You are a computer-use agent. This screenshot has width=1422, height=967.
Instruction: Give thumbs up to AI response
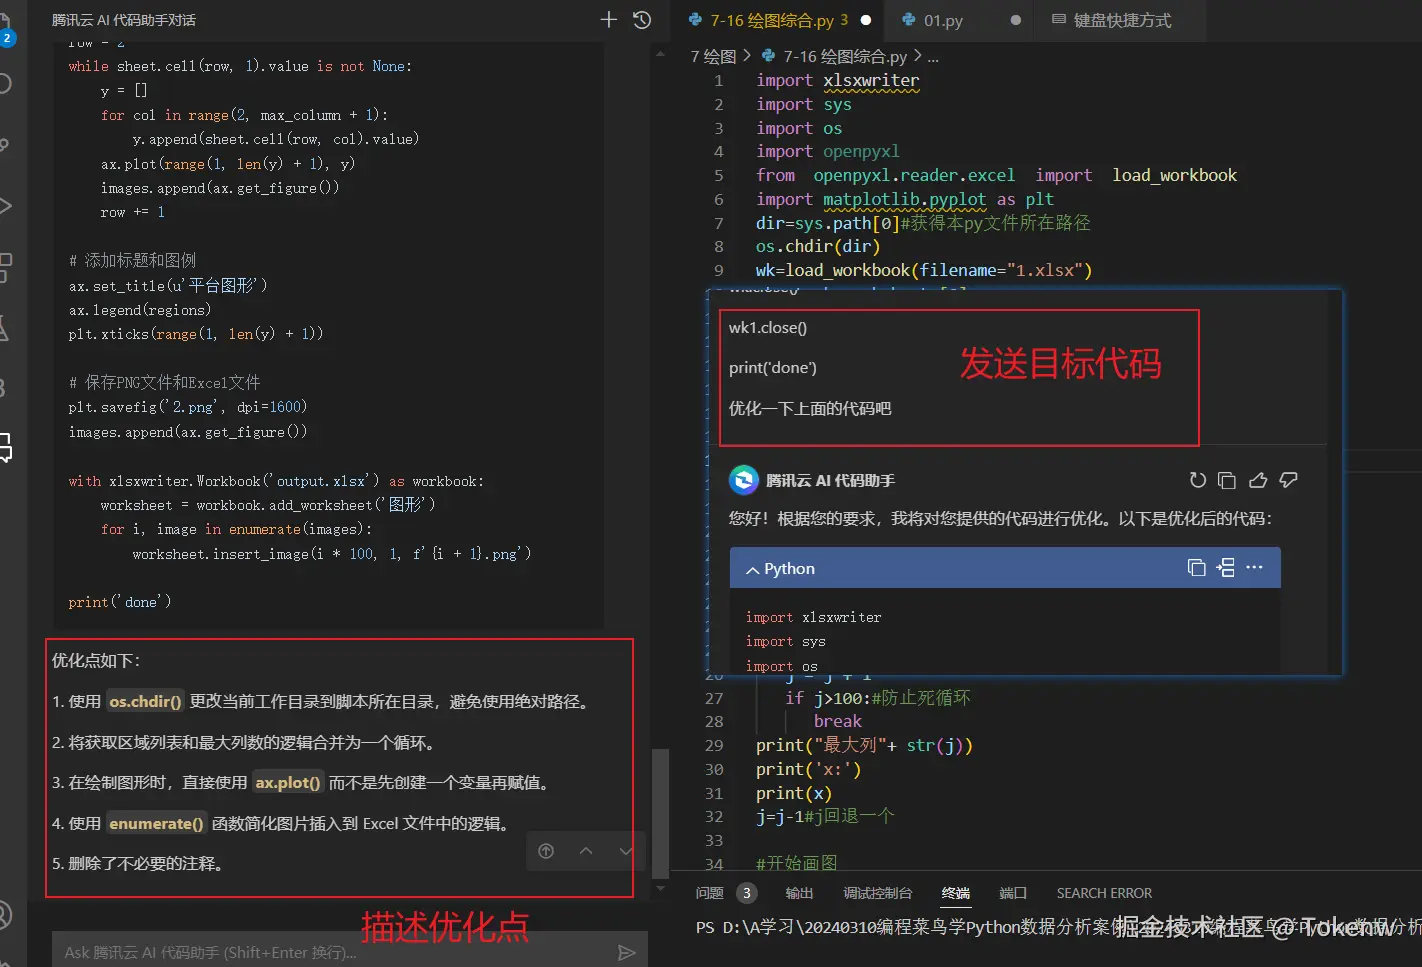1258,480
